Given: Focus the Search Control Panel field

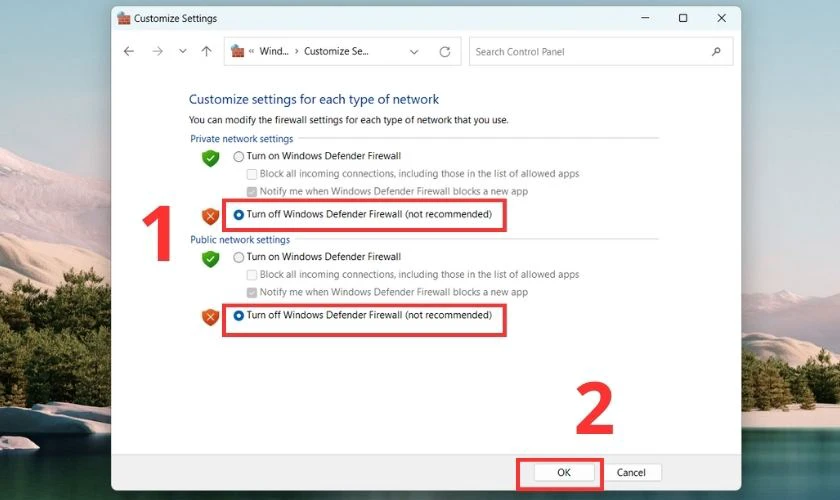Looking at the screenshot, I should tap(601, 52).
